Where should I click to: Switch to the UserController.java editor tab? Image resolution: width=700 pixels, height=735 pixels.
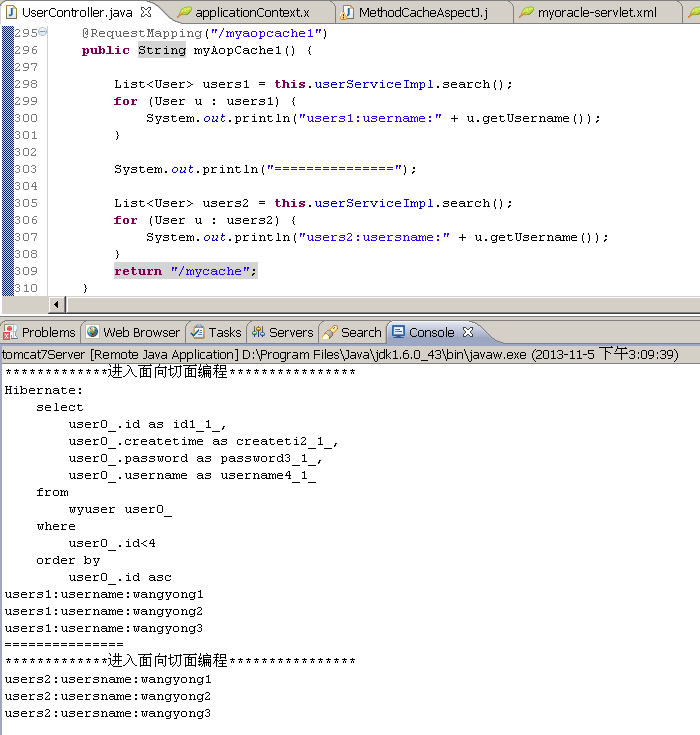pos(77,13)
